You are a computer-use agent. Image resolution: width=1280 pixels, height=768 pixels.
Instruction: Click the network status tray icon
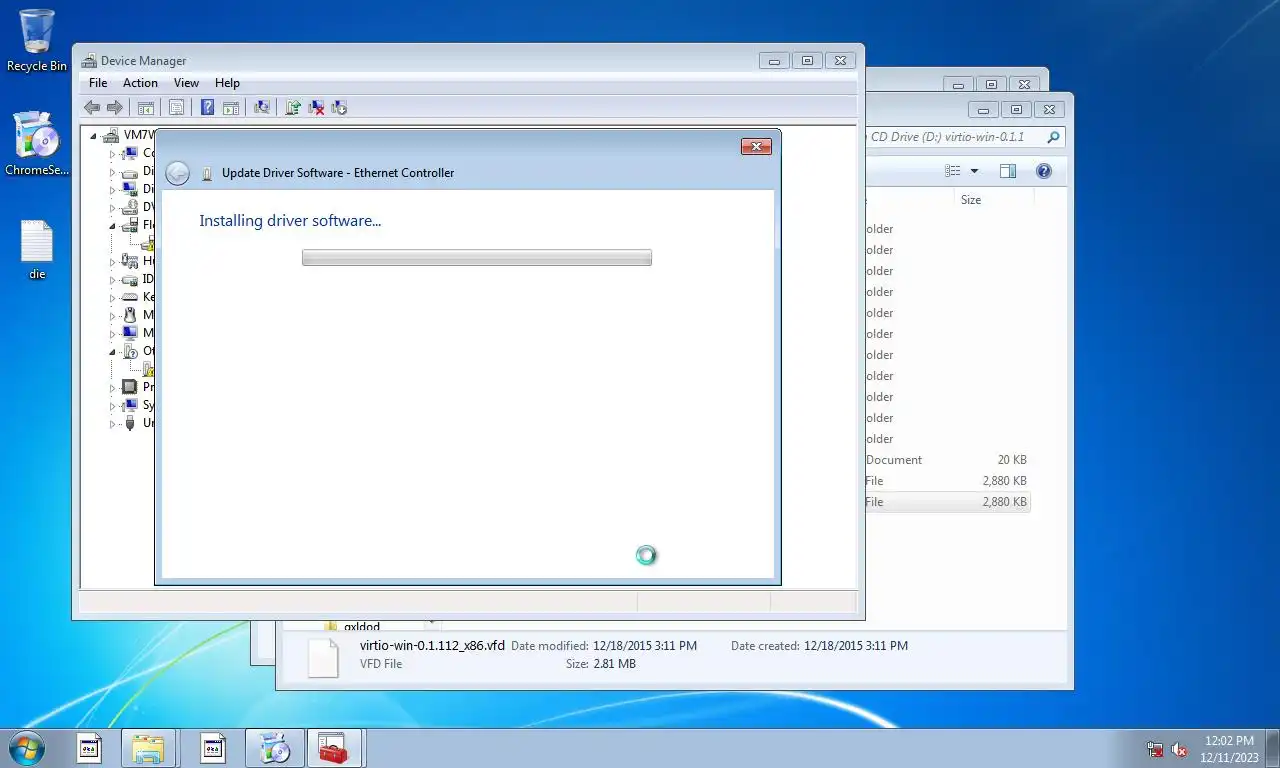click(x=1155, y=749)
